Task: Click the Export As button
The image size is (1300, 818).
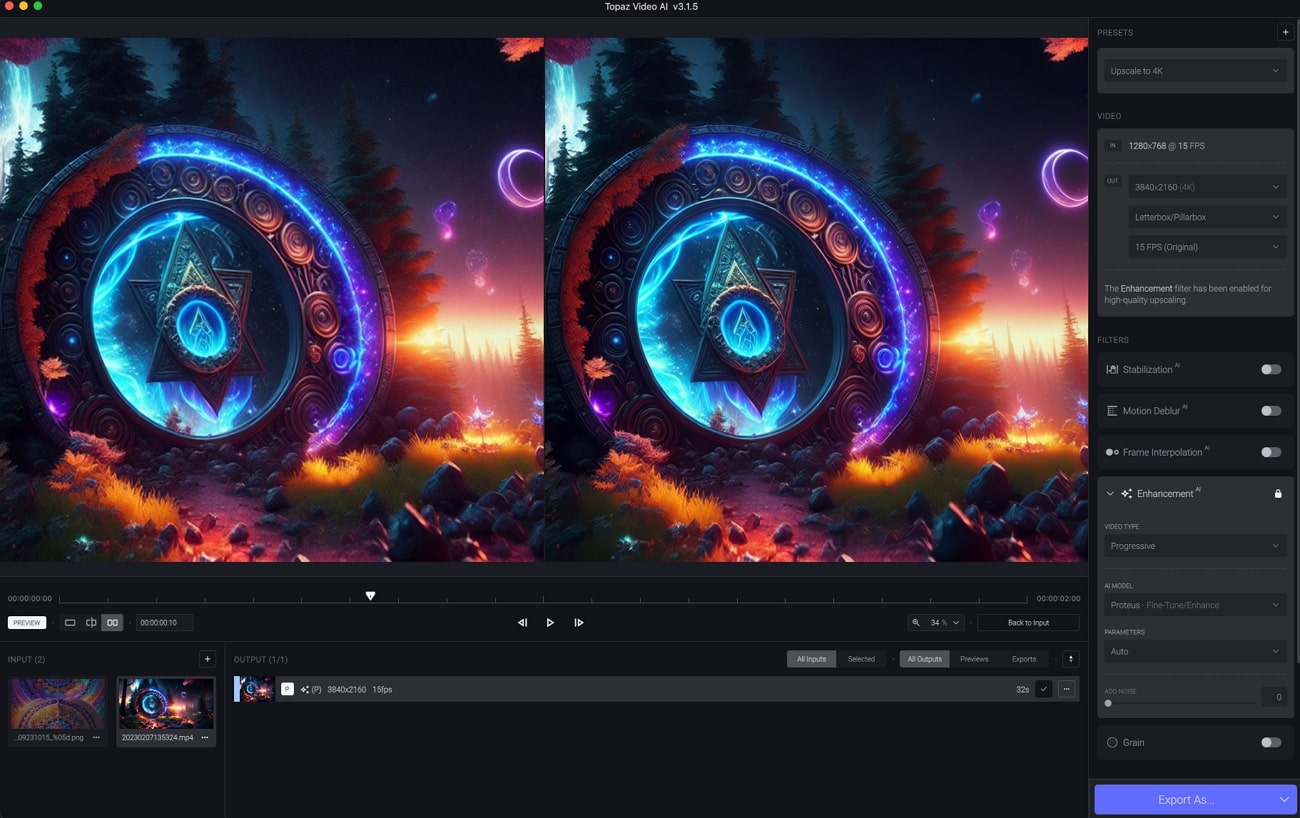Action: (x=1186, y=799)
